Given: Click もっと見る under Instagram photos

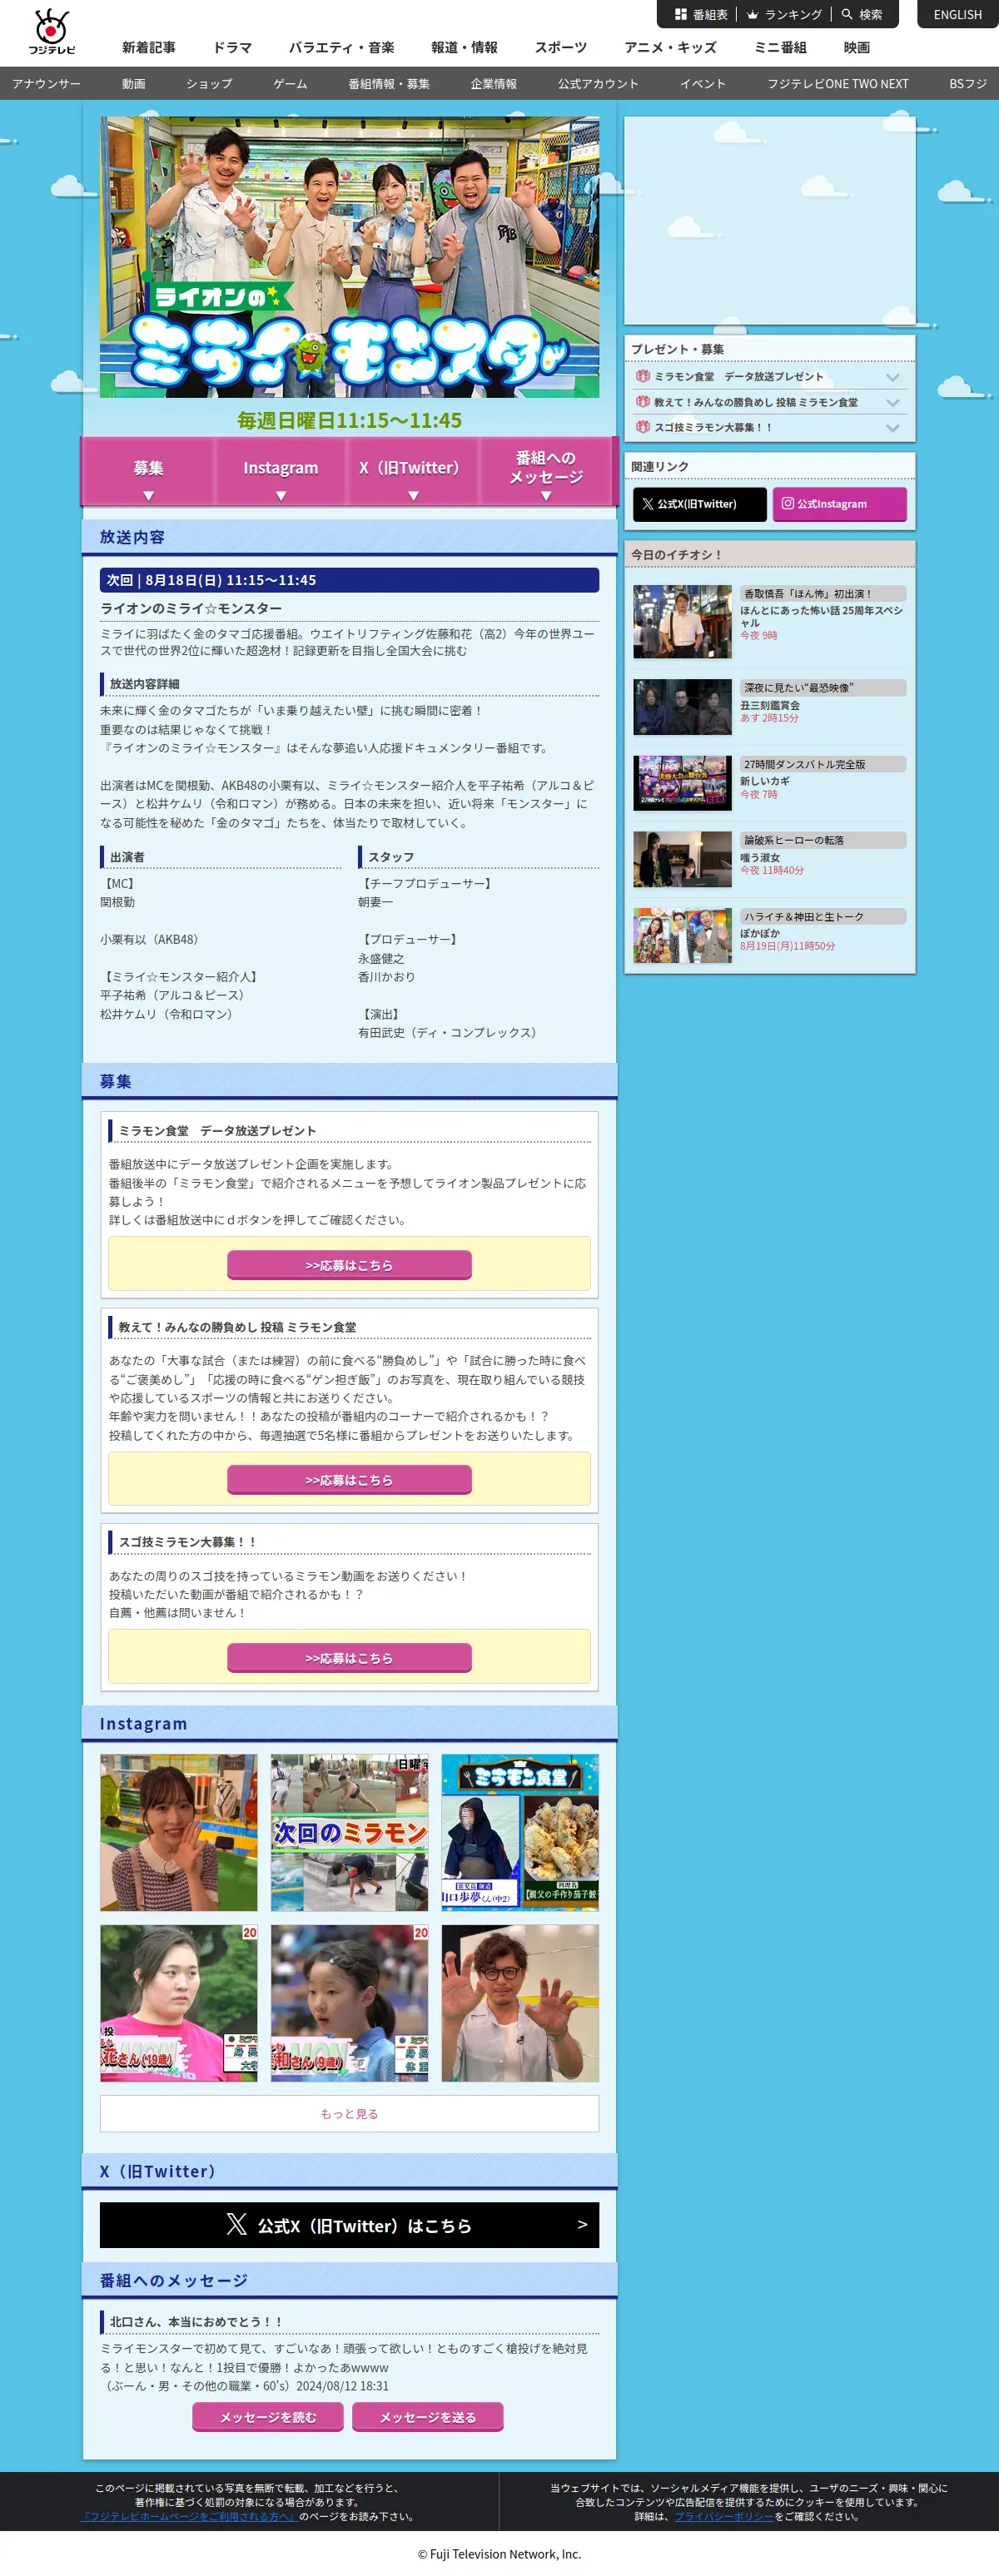Looking at the screenshot, I should [349, 2113].
